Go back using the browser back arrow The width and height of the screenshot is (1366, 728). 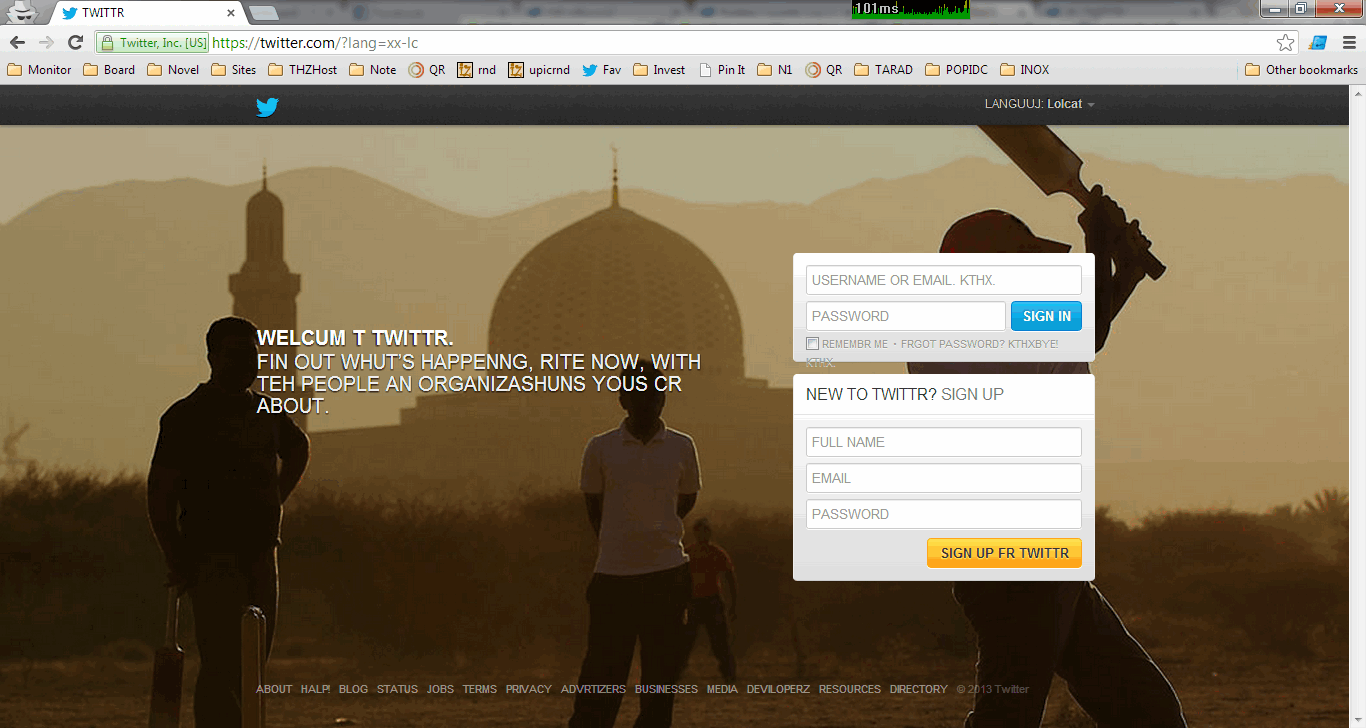[x=17, y=42]
